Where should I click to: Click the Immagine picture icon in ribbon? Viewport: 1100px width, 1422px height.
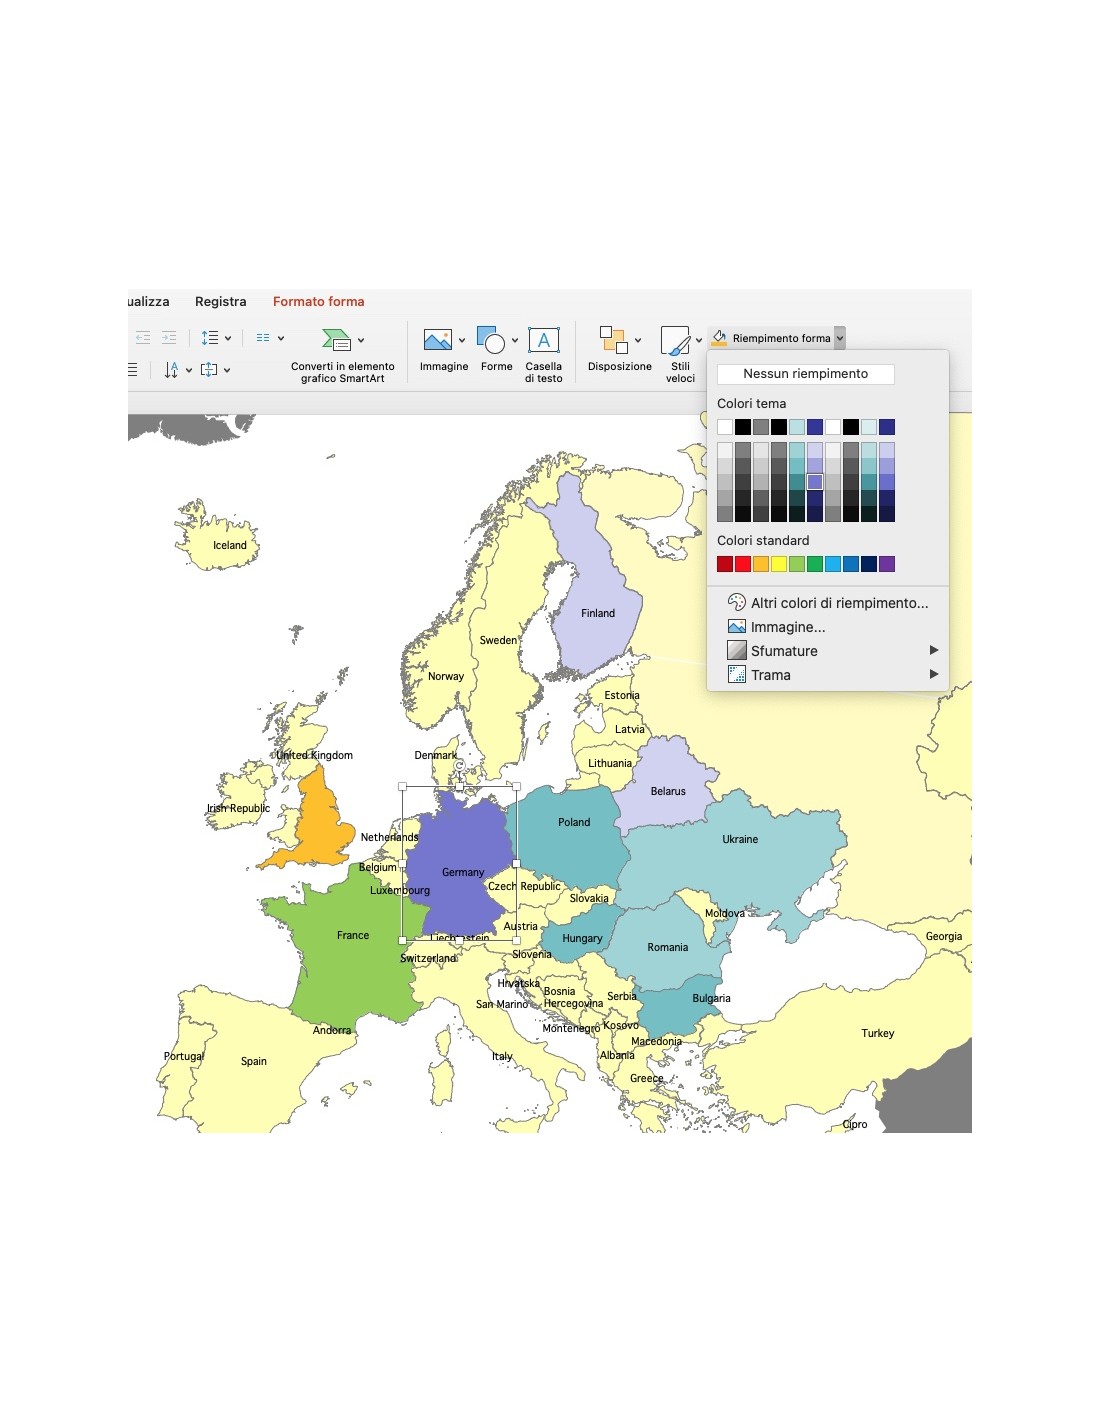437,341
